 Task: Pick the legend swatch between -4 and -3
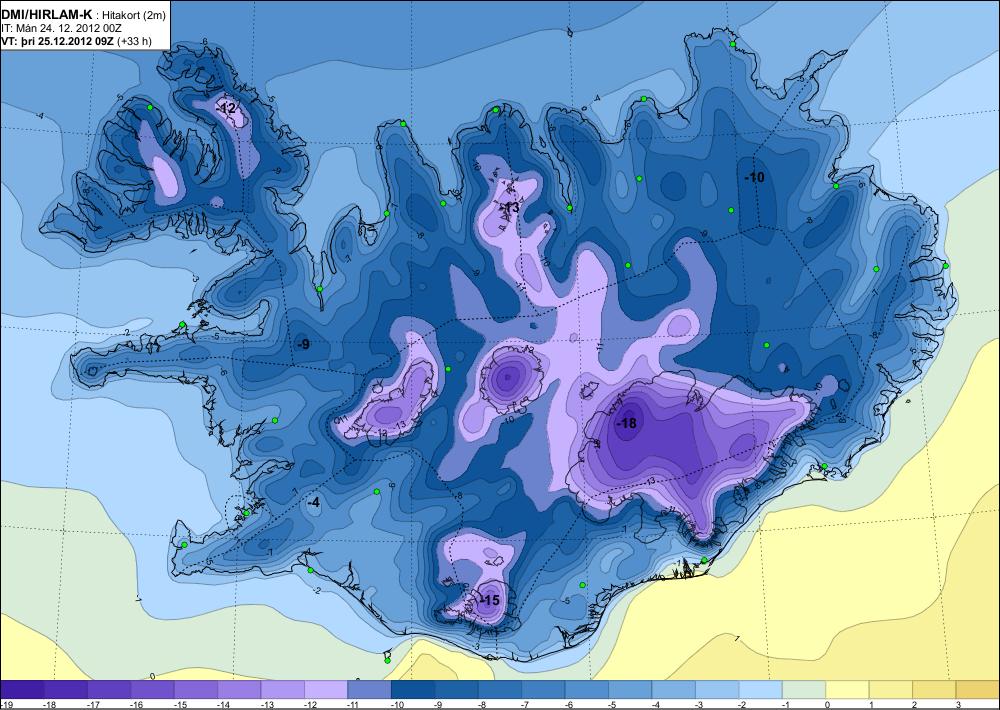point(673,689)
